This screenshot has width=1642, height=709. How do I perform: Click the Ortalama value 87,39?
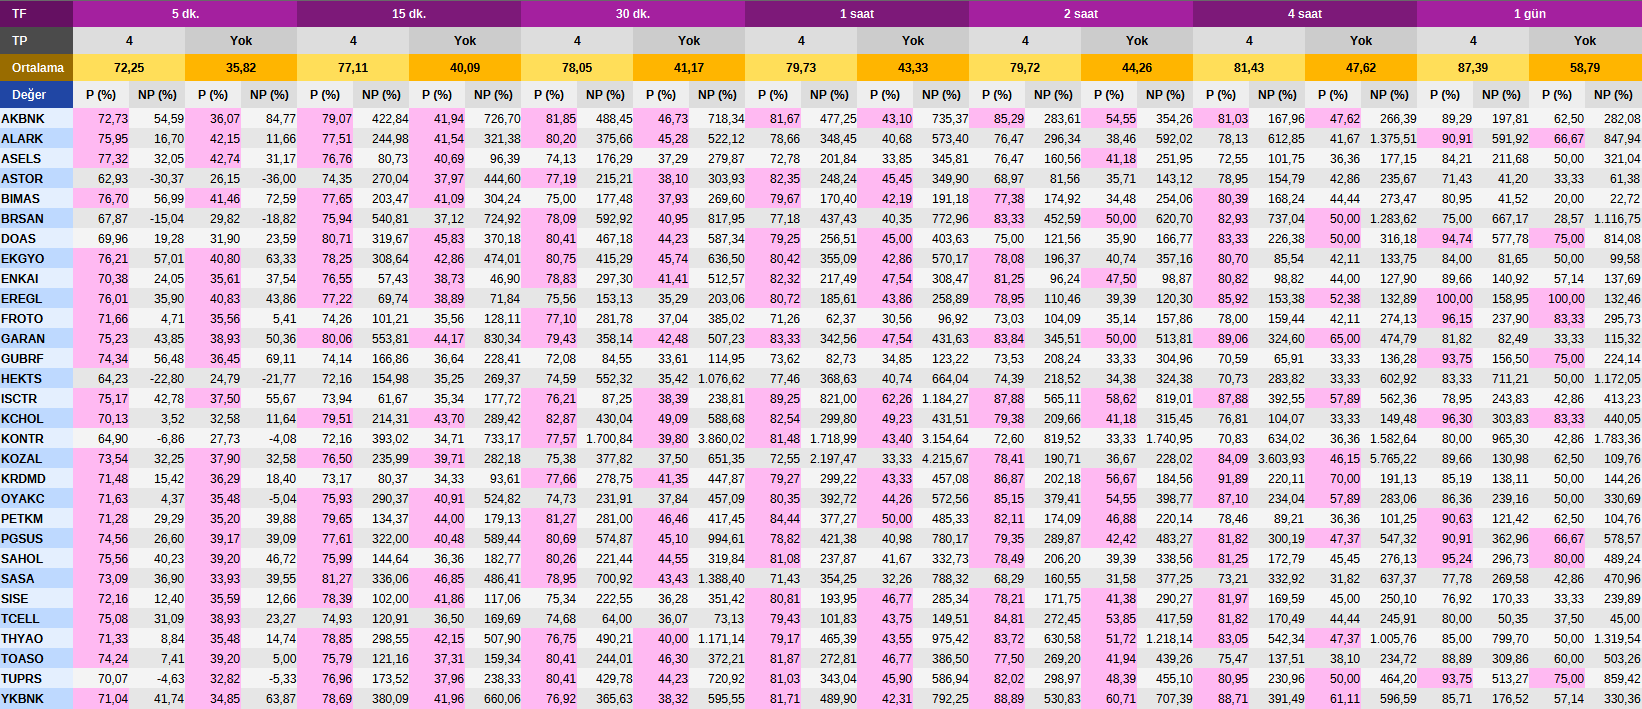(1473, 68)
